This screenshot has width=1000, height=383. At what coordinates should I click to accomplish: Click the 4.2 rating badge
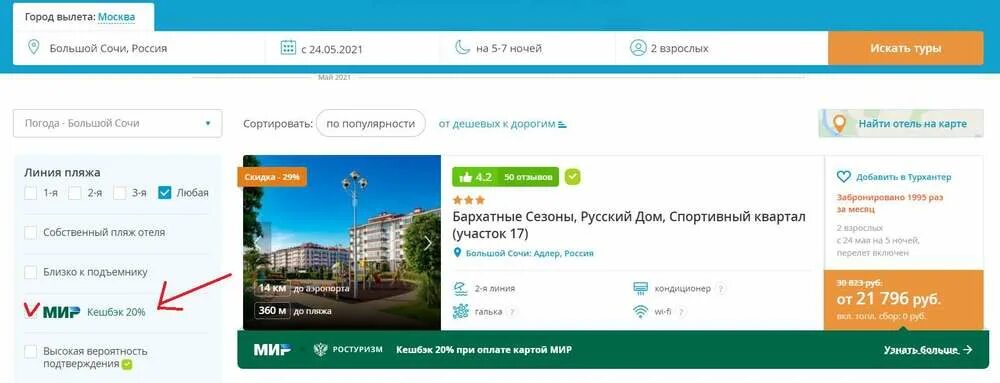pyautogui.click(x=475, y=177)
